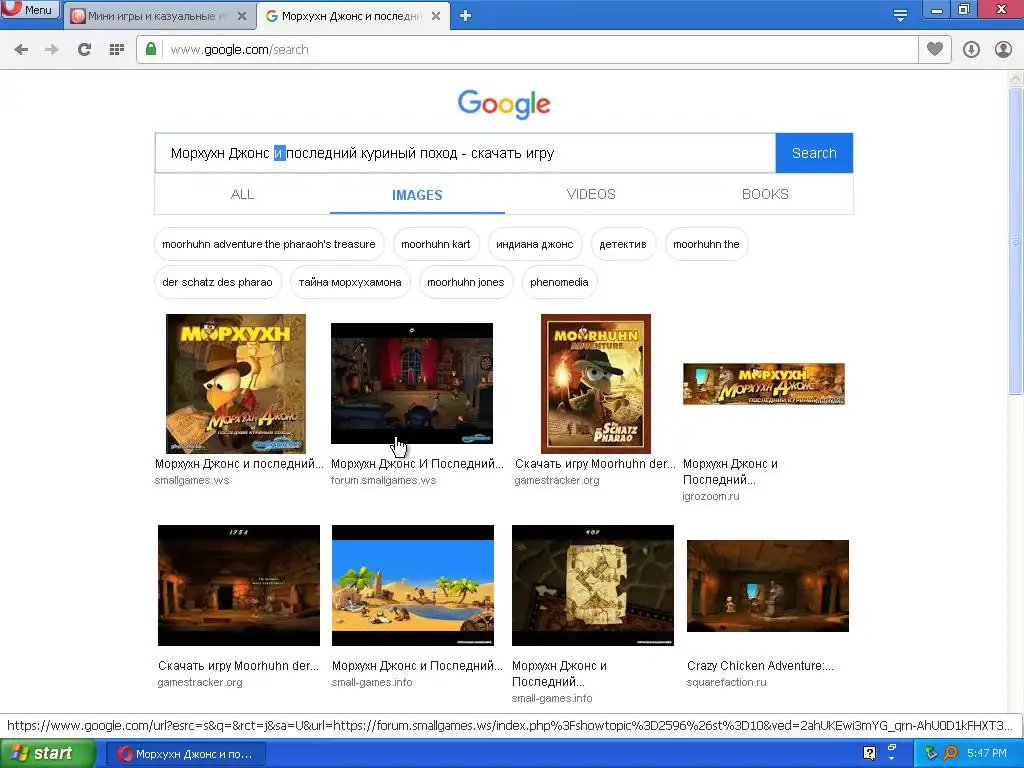Click the browser forward arrow
The image size is (1024, 768).
(52, 50)
